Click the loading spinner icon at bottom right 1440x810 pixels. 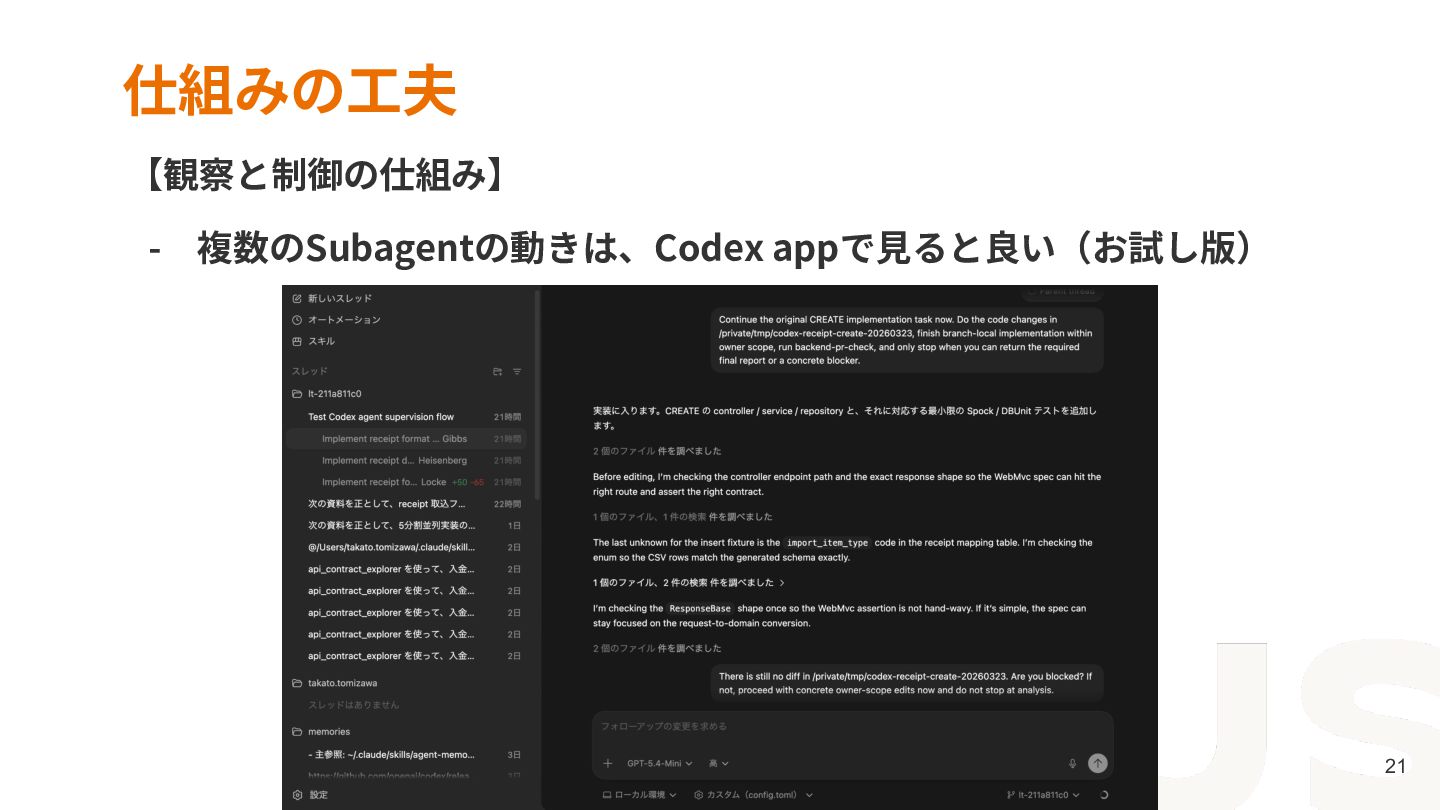1103,795
